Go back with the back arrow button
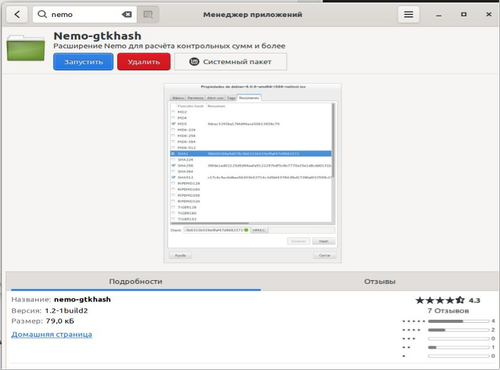This screenshot has width=500, height=370. coord(17,14)
